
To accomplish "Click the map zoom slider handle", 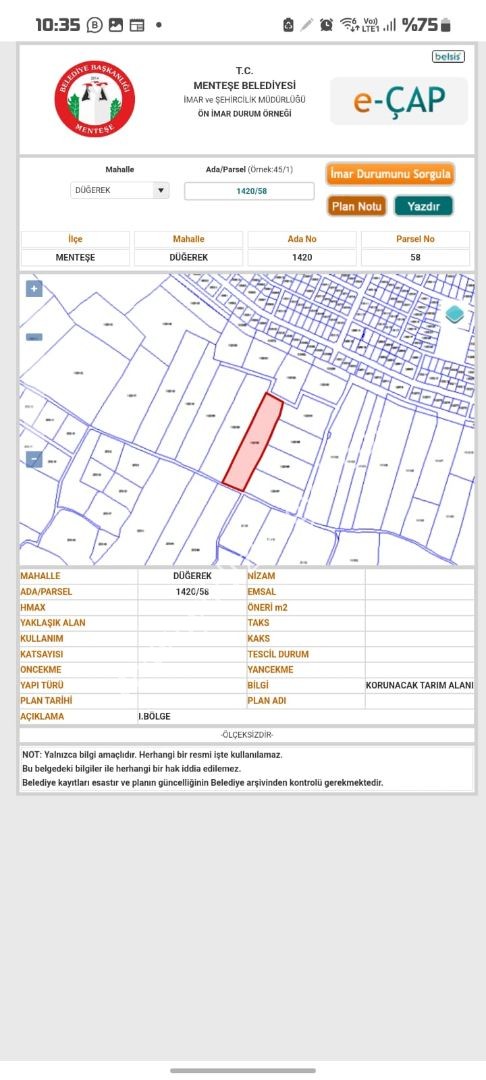I will click(34, 338).
